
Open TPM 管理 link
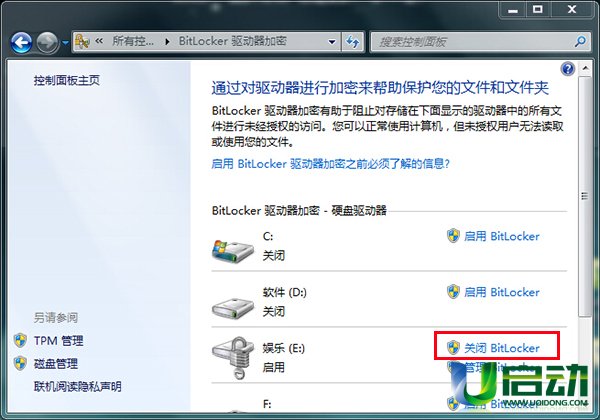(58, 340)
